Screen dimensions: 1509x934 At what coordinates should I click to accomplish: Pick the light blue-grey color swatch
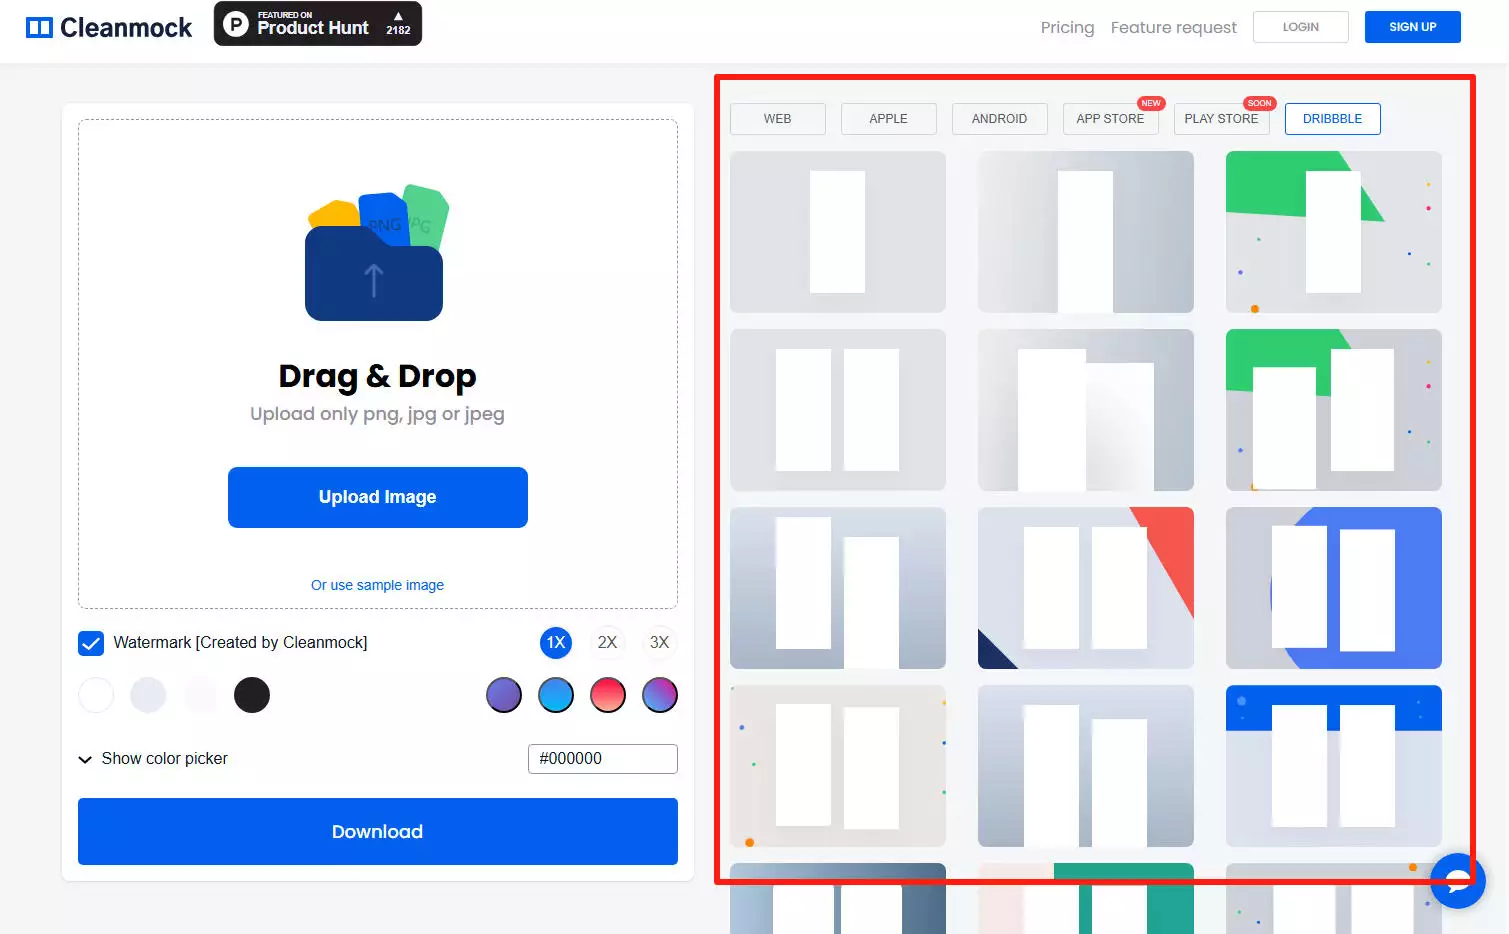pos(148,695)
